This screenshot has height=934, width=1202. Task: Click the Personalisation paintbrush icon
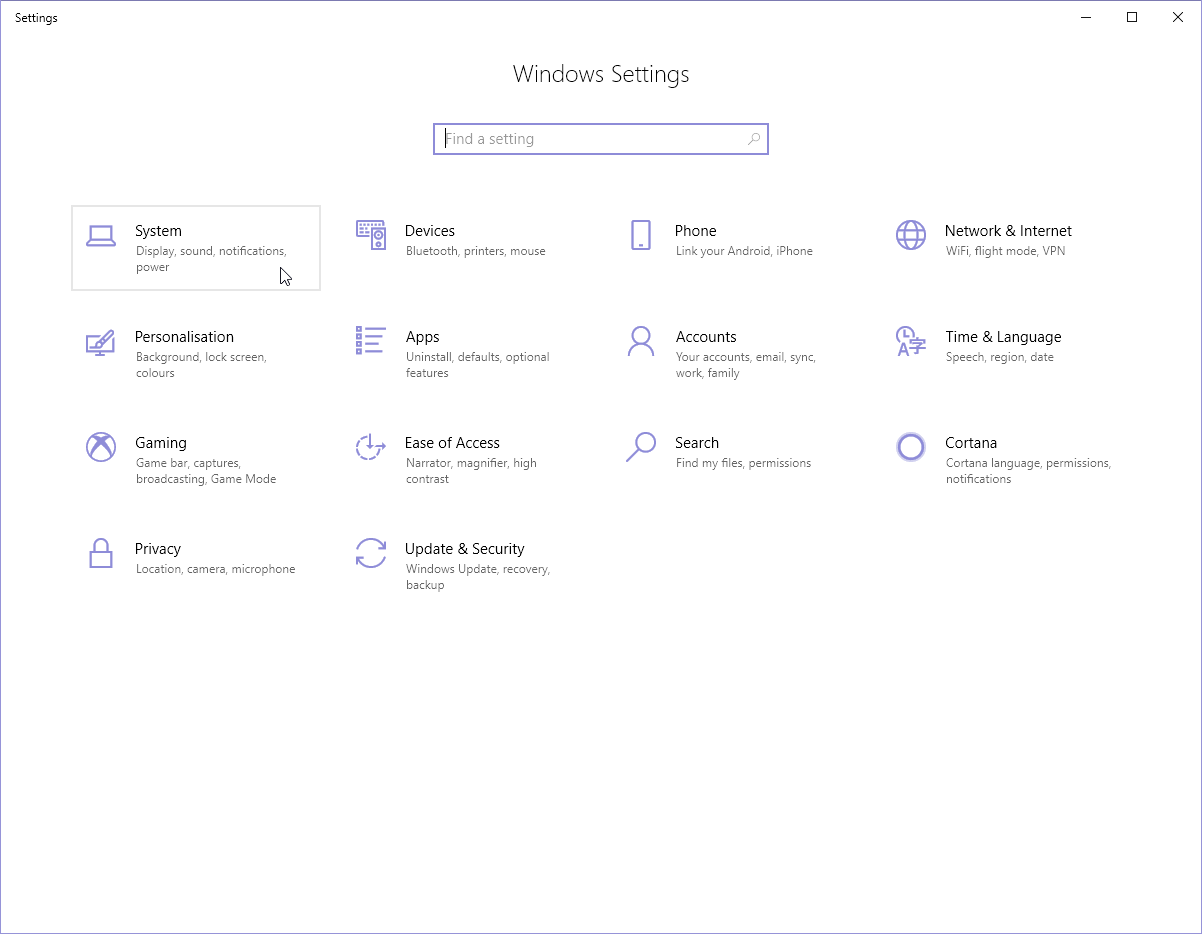100,342
